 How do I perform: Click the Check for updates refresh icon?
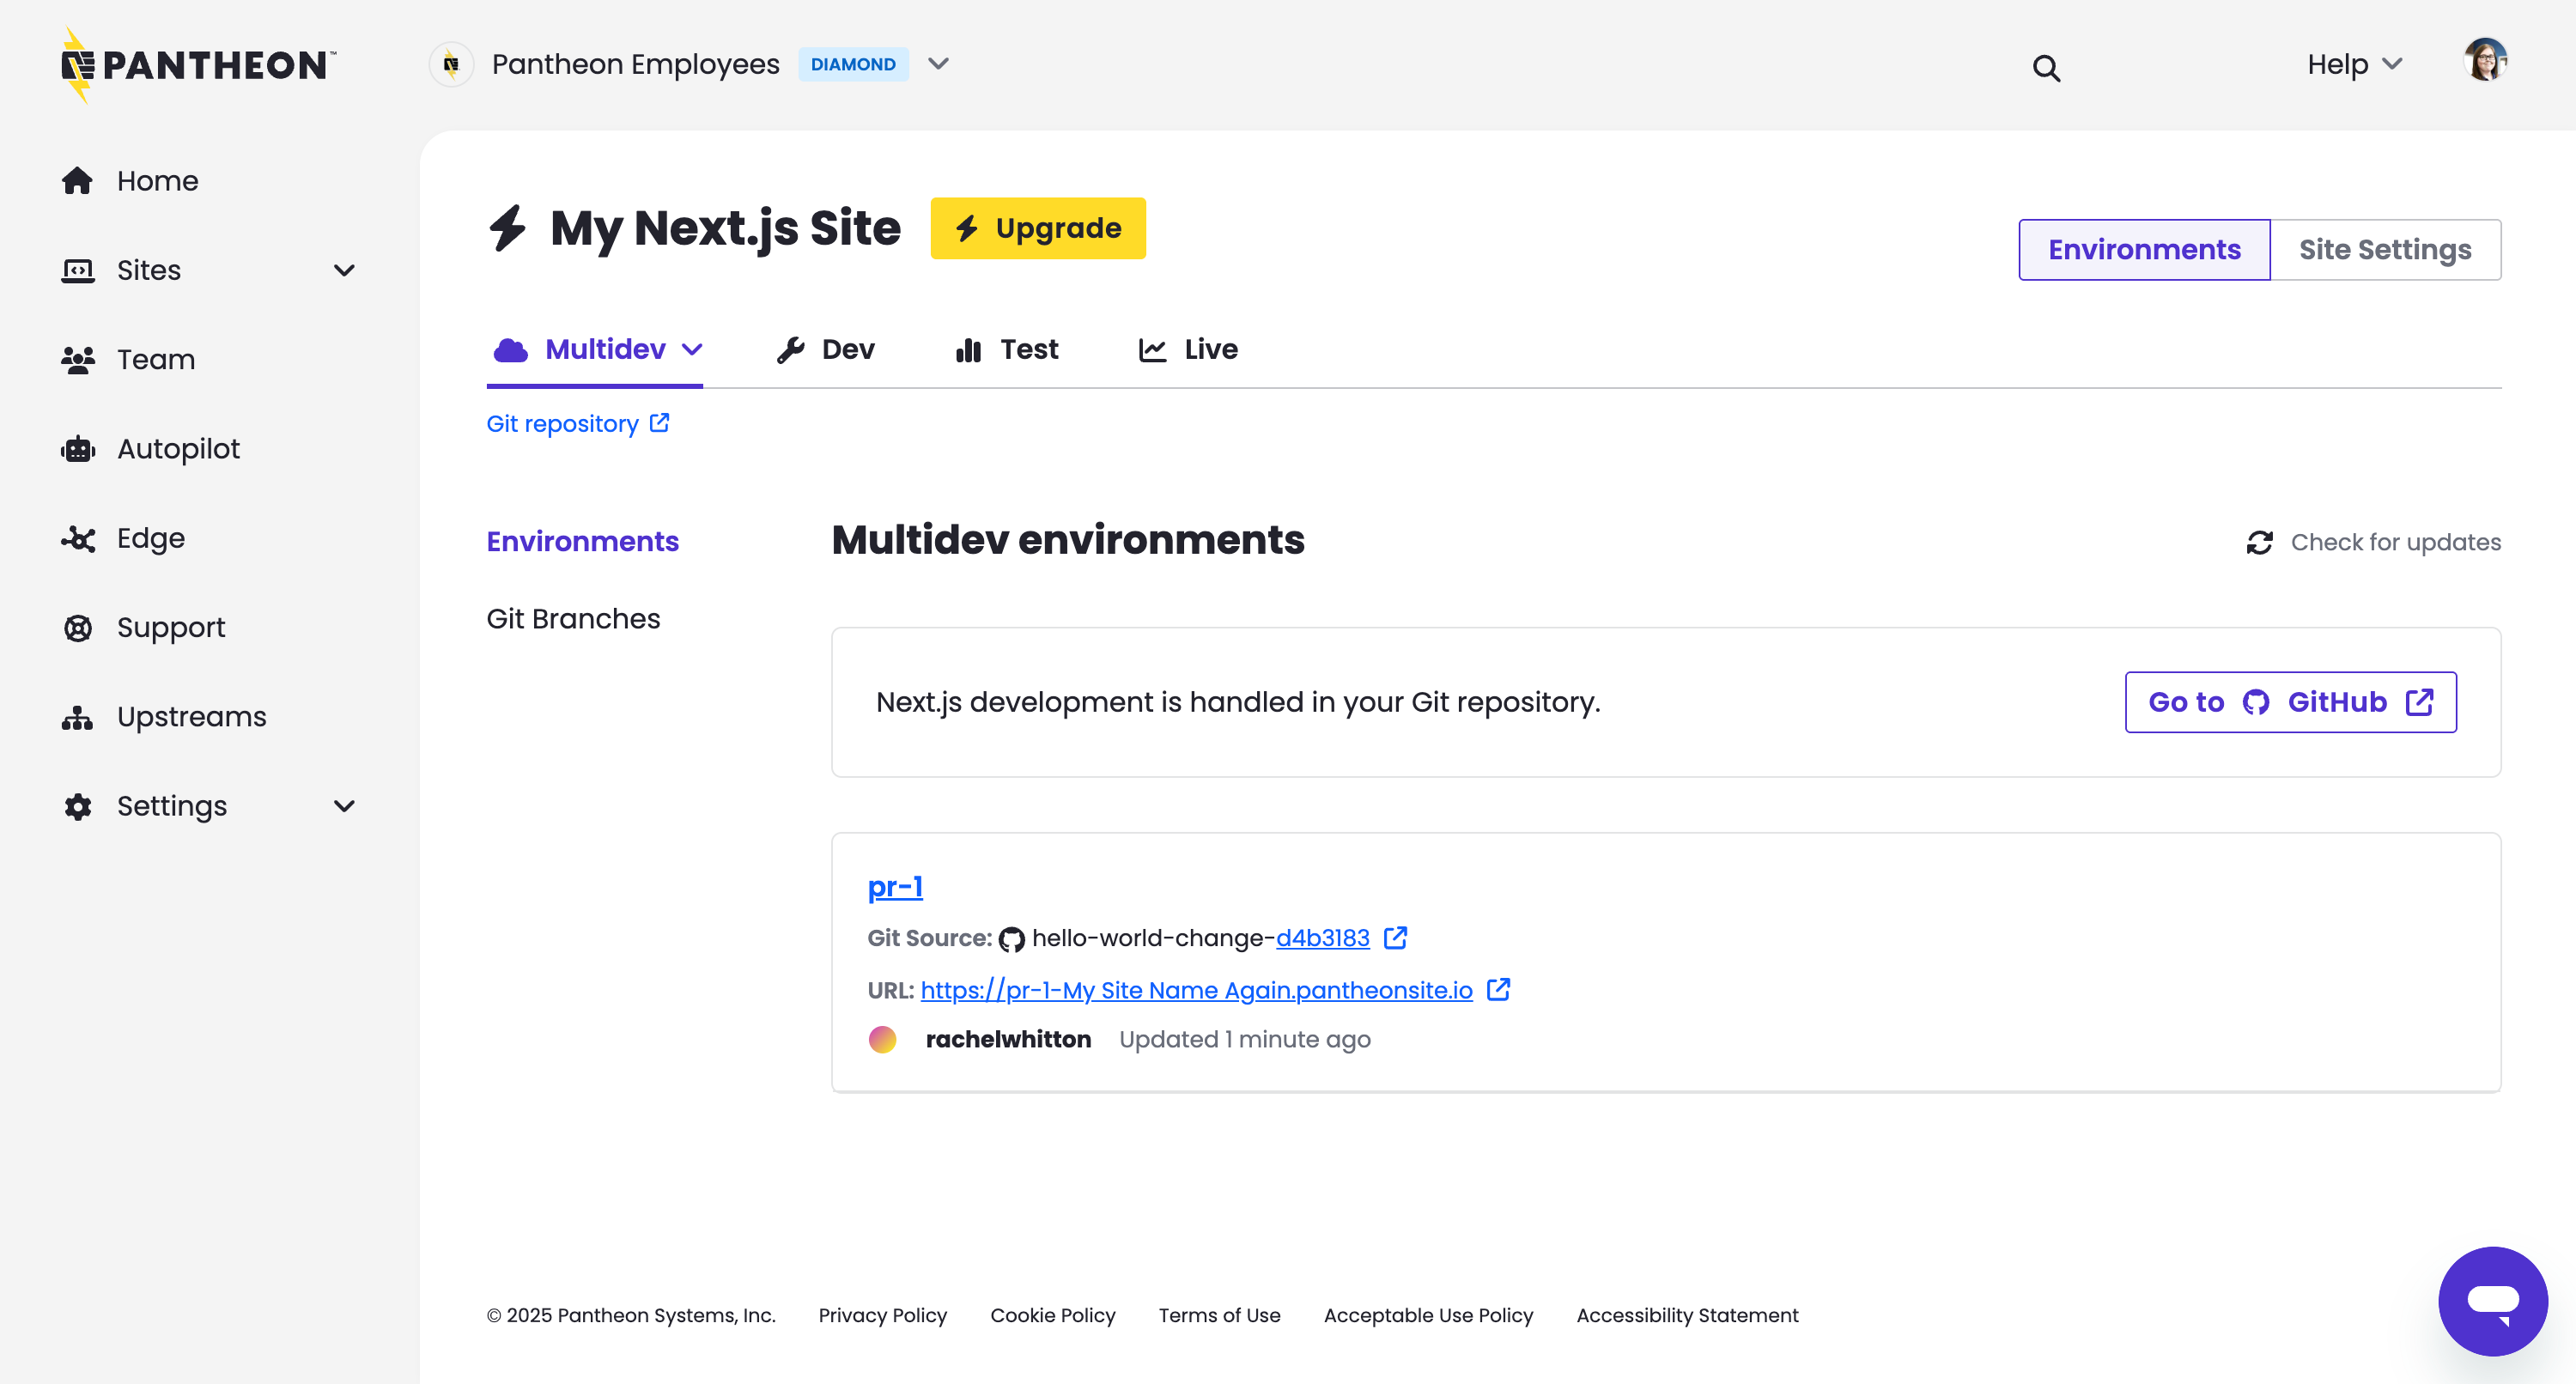(2259, 542)
